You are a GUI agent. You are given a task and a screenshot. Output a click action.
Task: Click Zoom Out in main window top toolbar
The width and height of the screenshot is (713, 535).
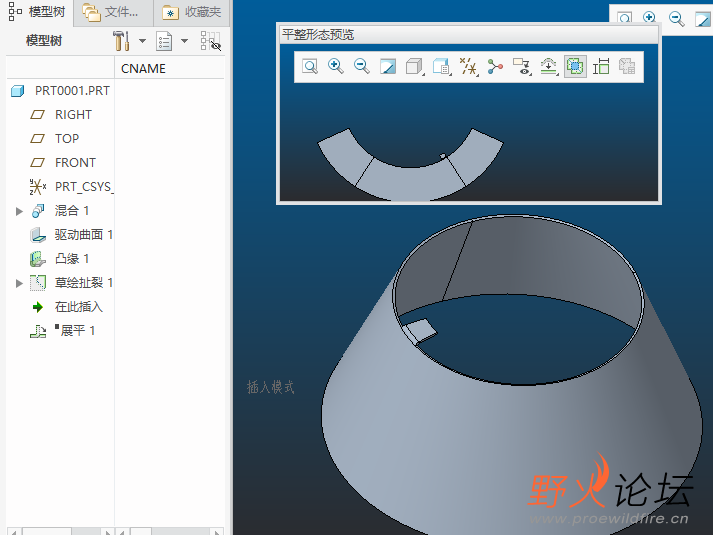[676, 19]
